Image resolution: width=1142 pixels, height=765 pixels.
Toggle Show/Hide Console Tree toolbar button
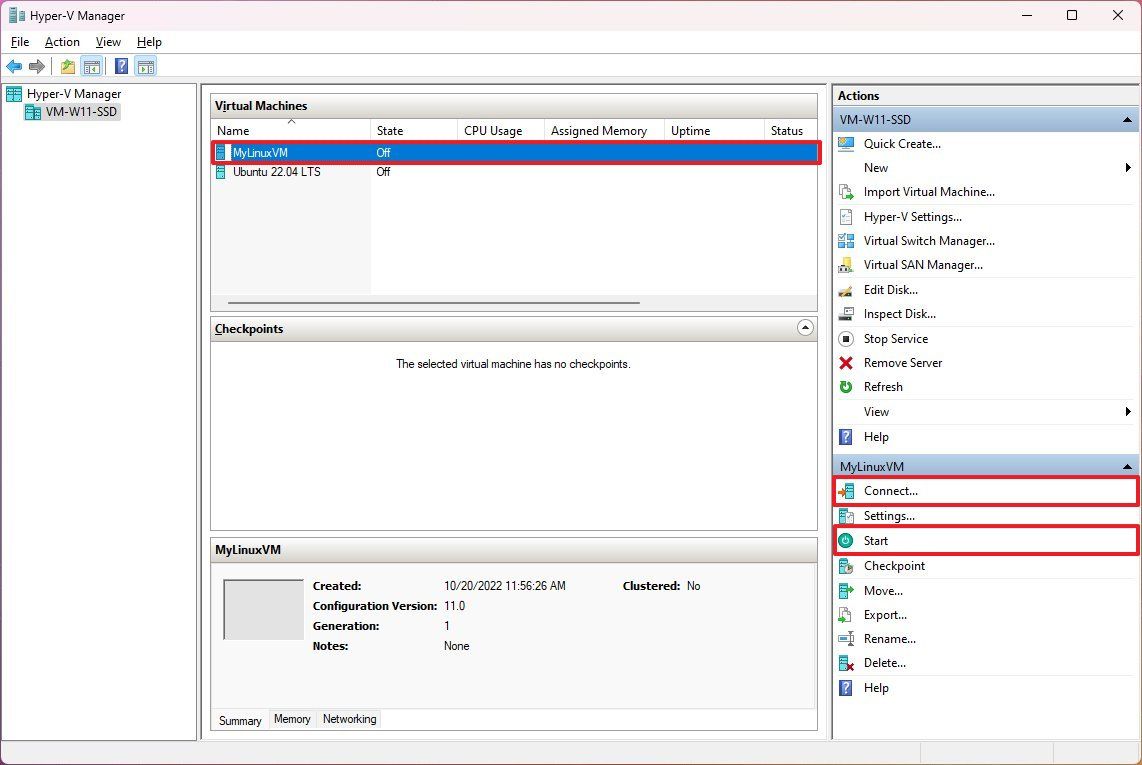click(x=92, y=67)
